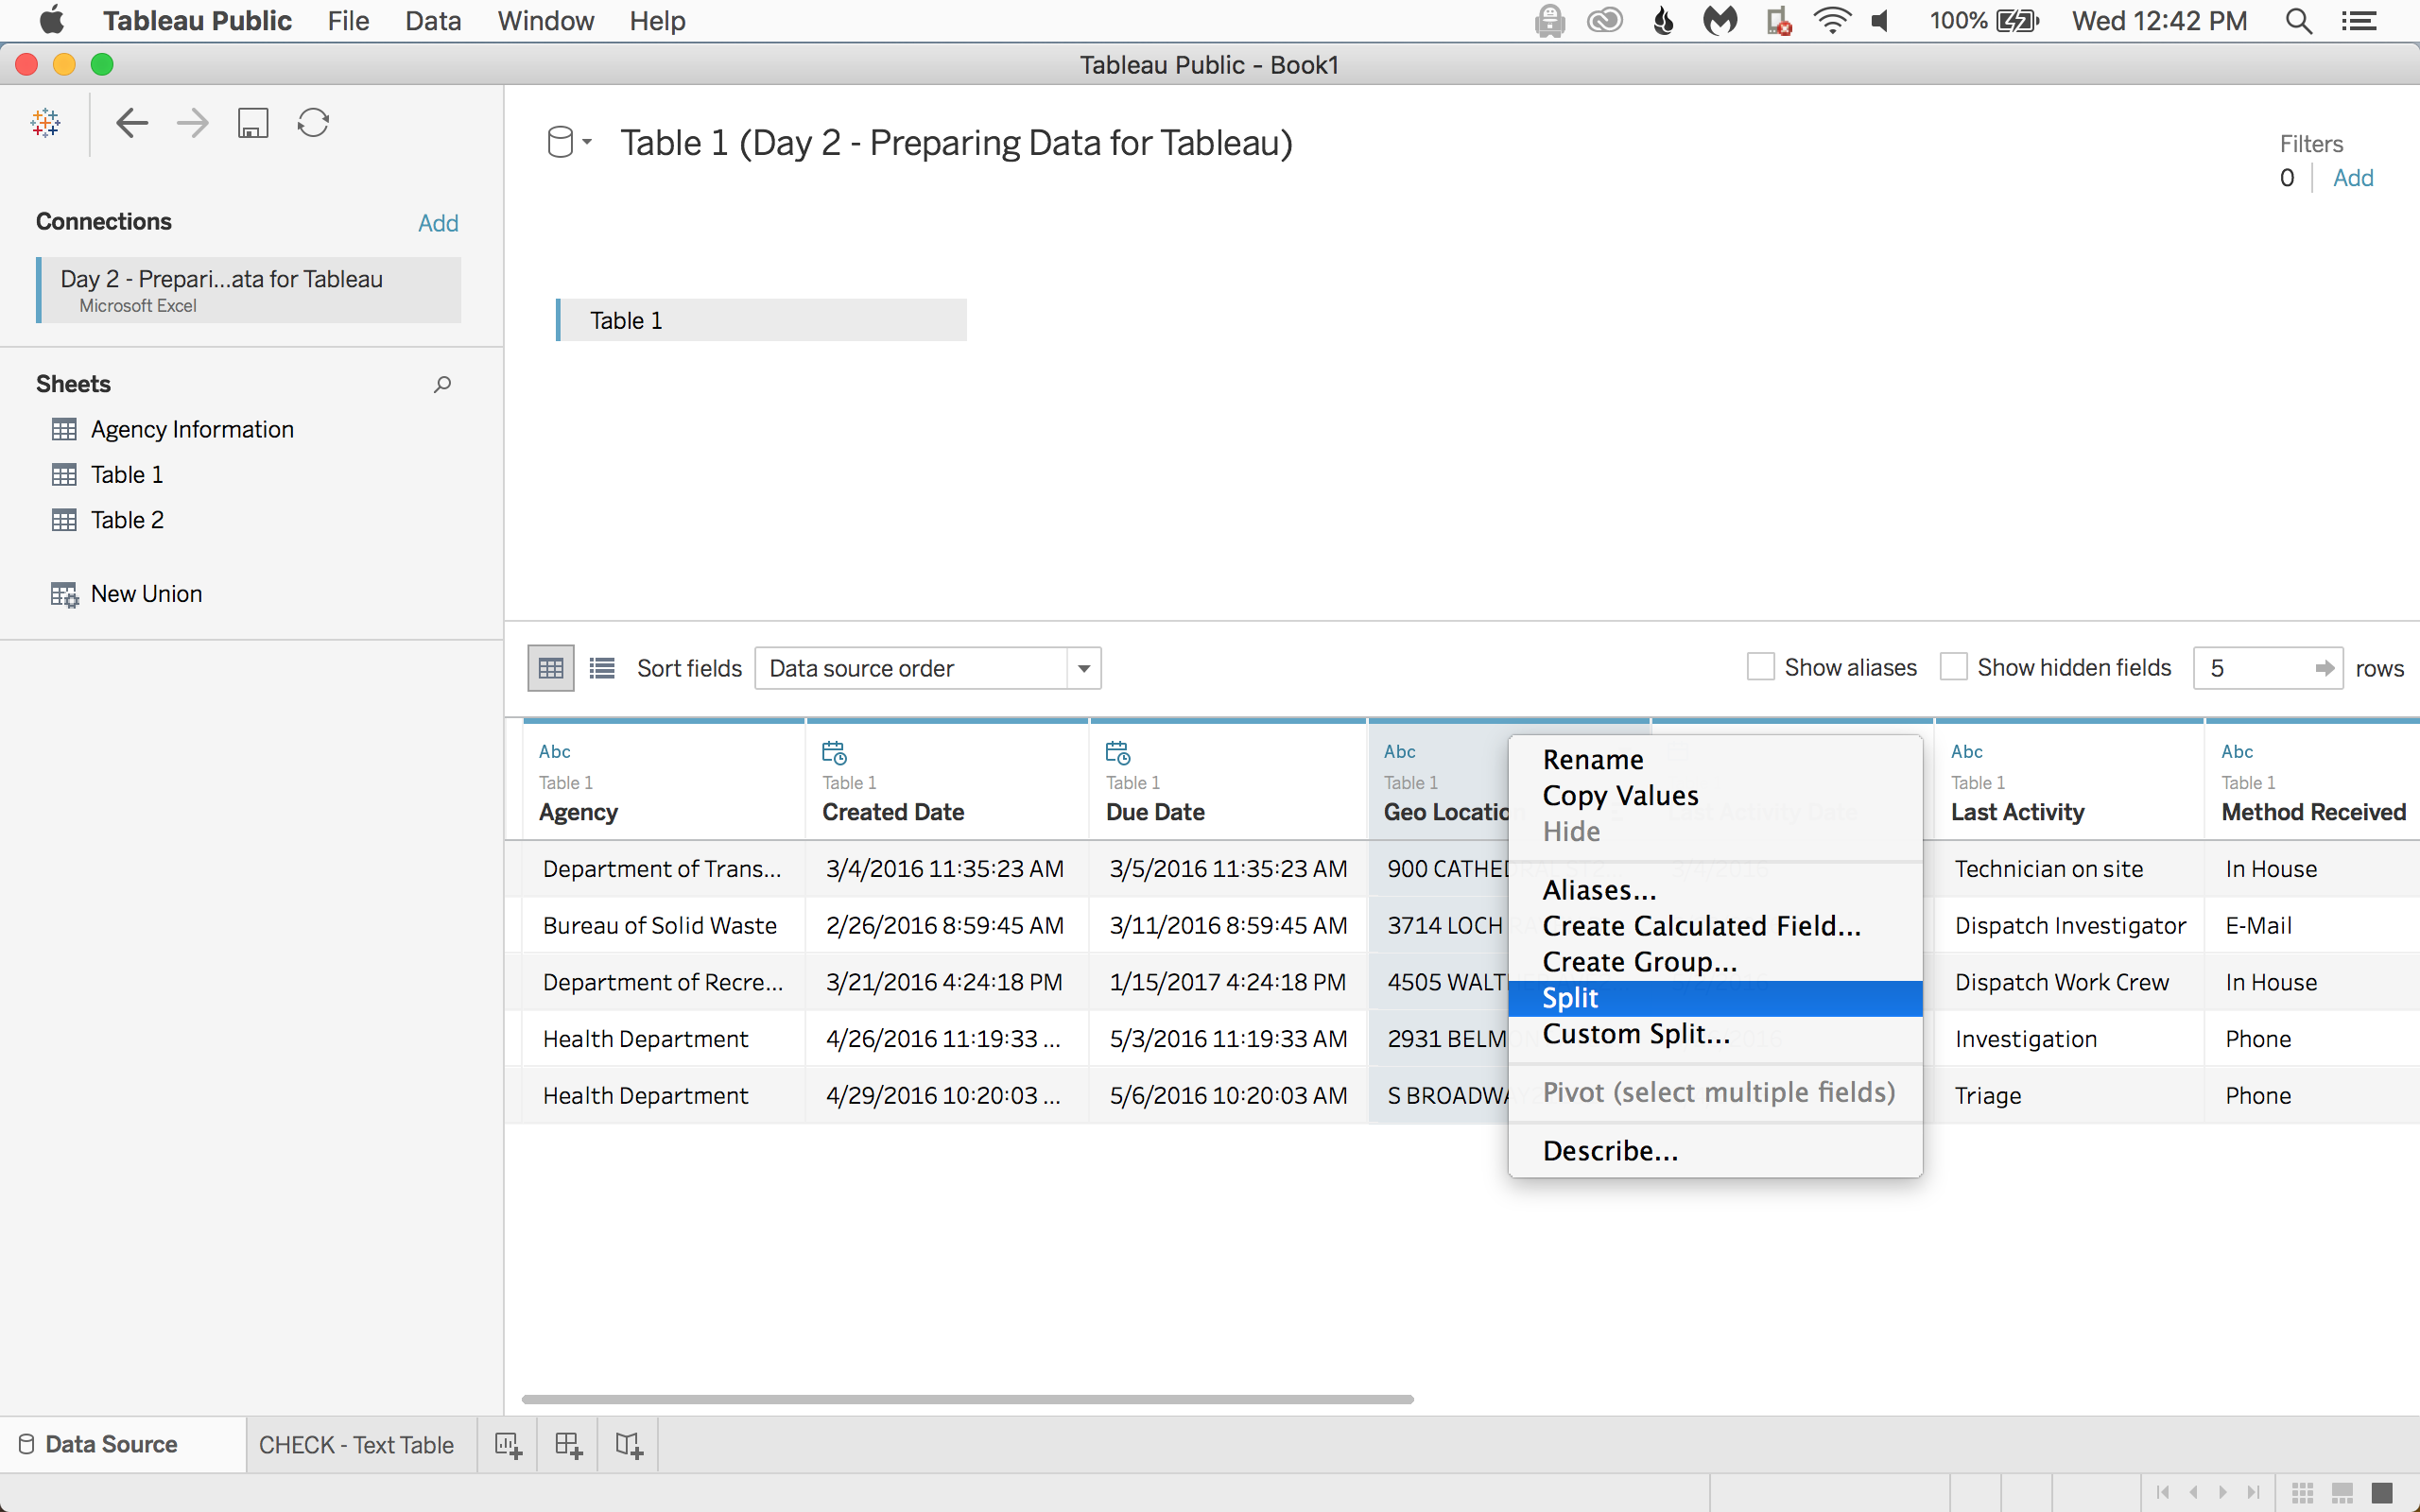The width and height of the screenshot is (2420, 1512).
Task: Choose Split in context menu
Action: [1715, 998]
